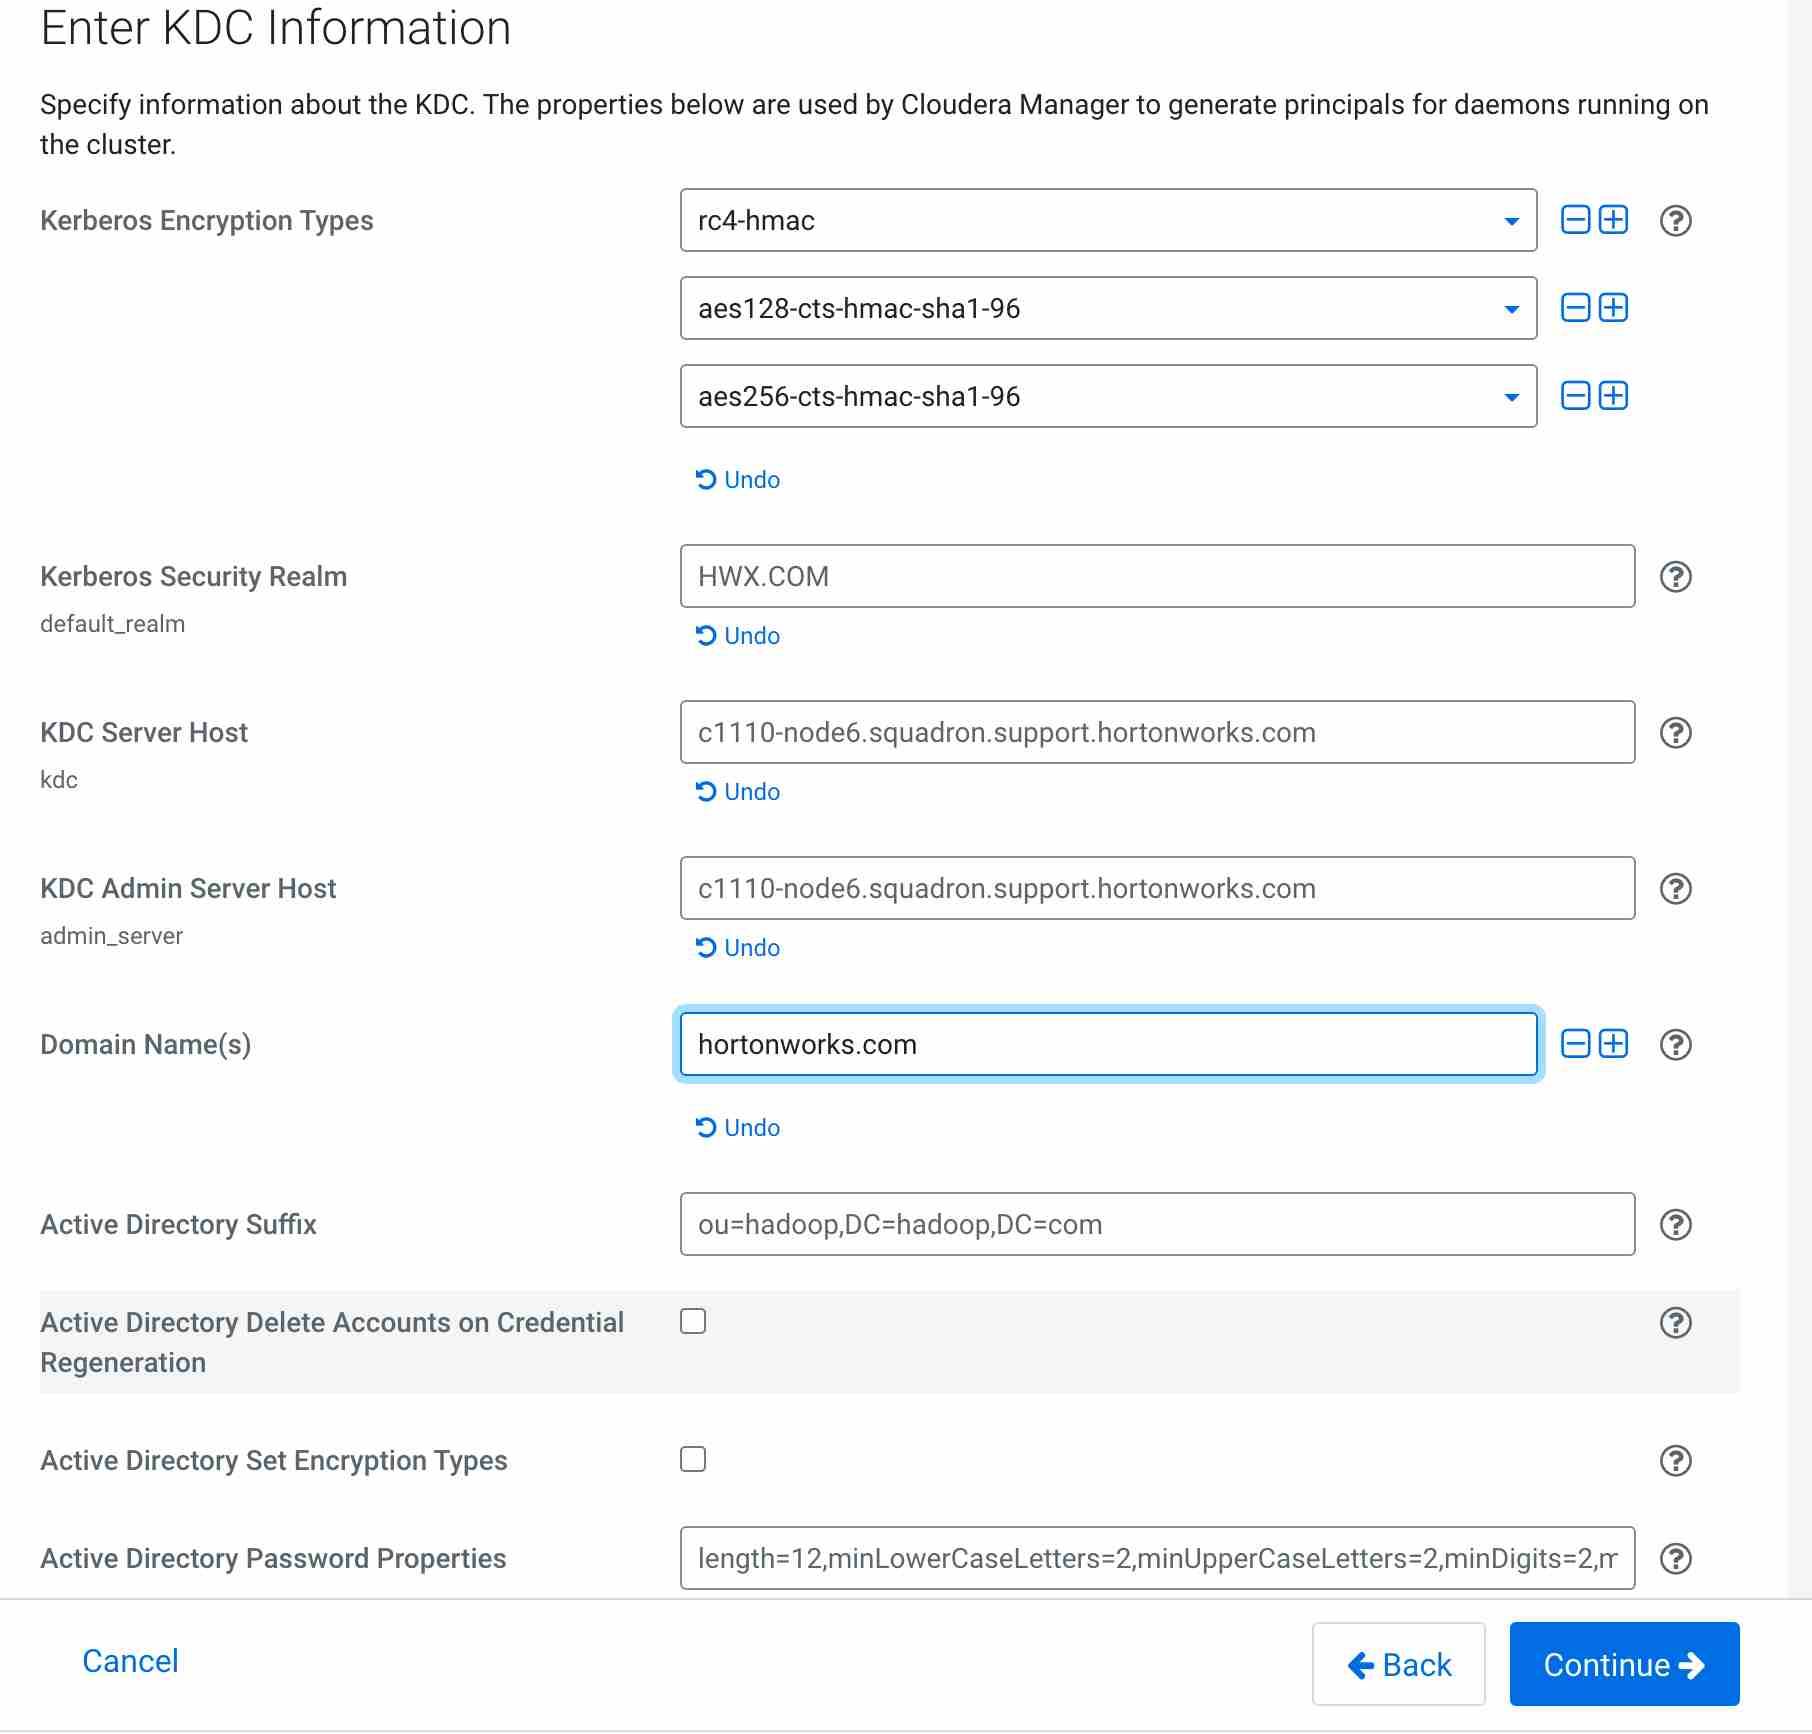
Task: Undo the Kerberos Security Realm change
Action: coord(738,636)
